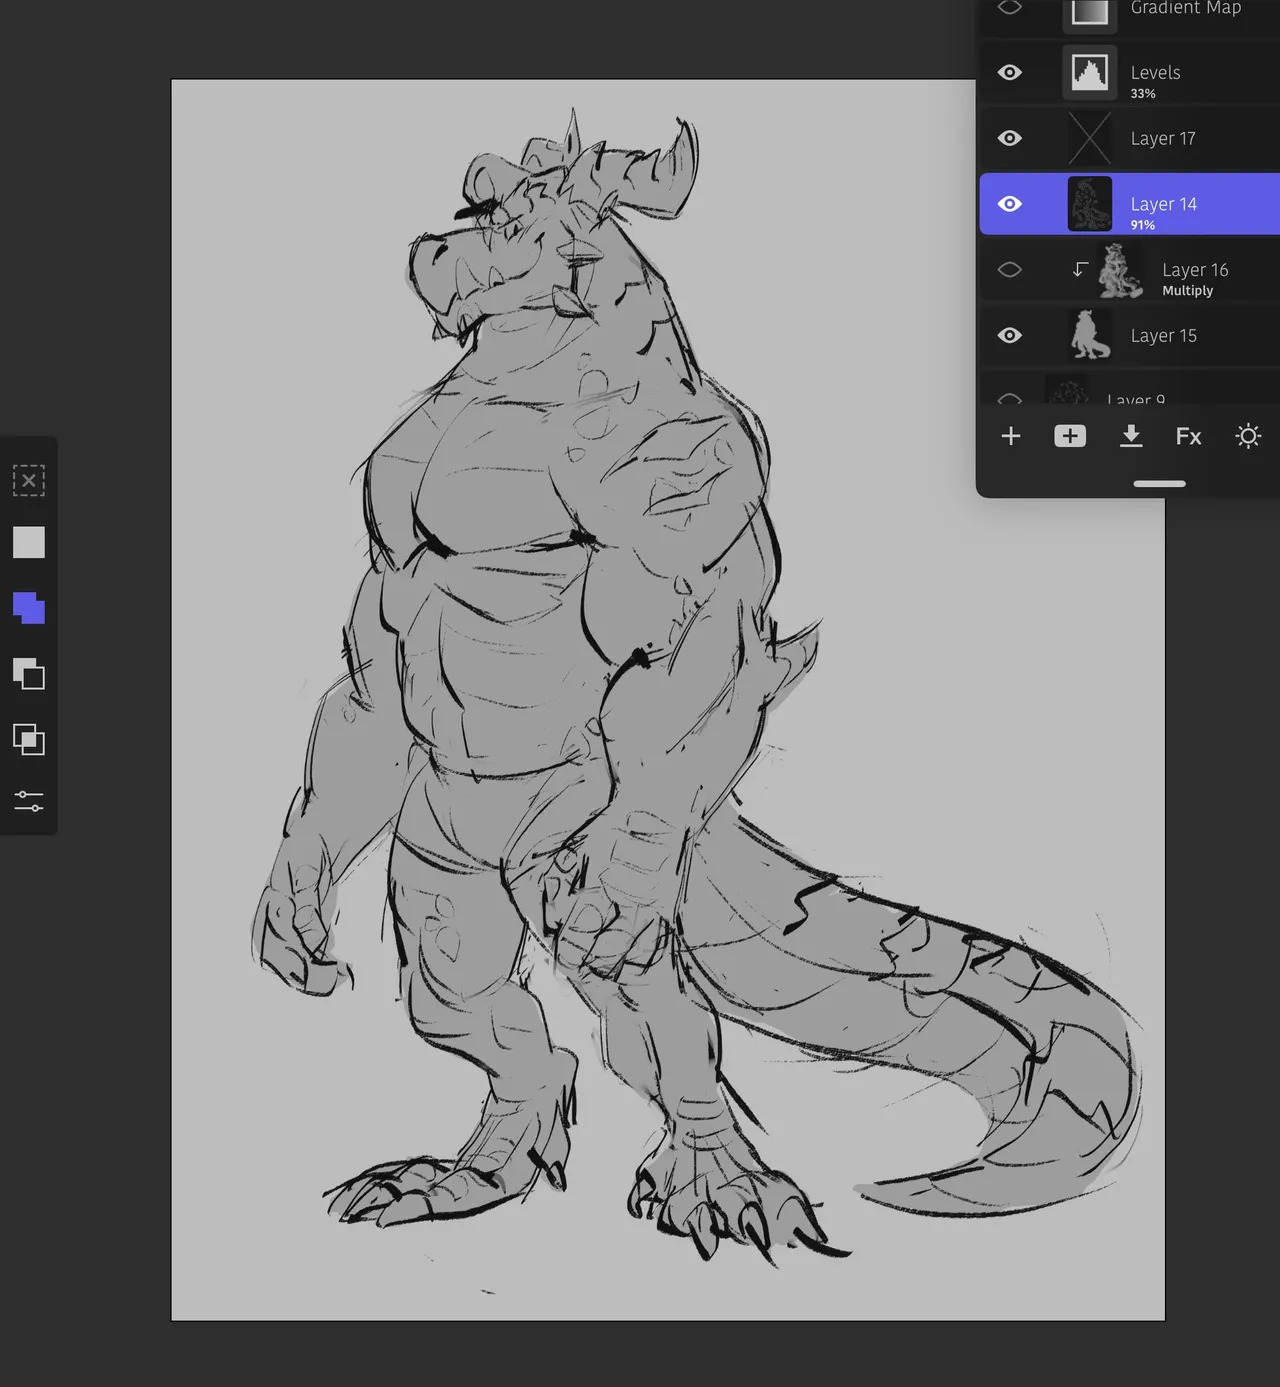Toggle visibility of Layer 17

tap(1010, 138)
